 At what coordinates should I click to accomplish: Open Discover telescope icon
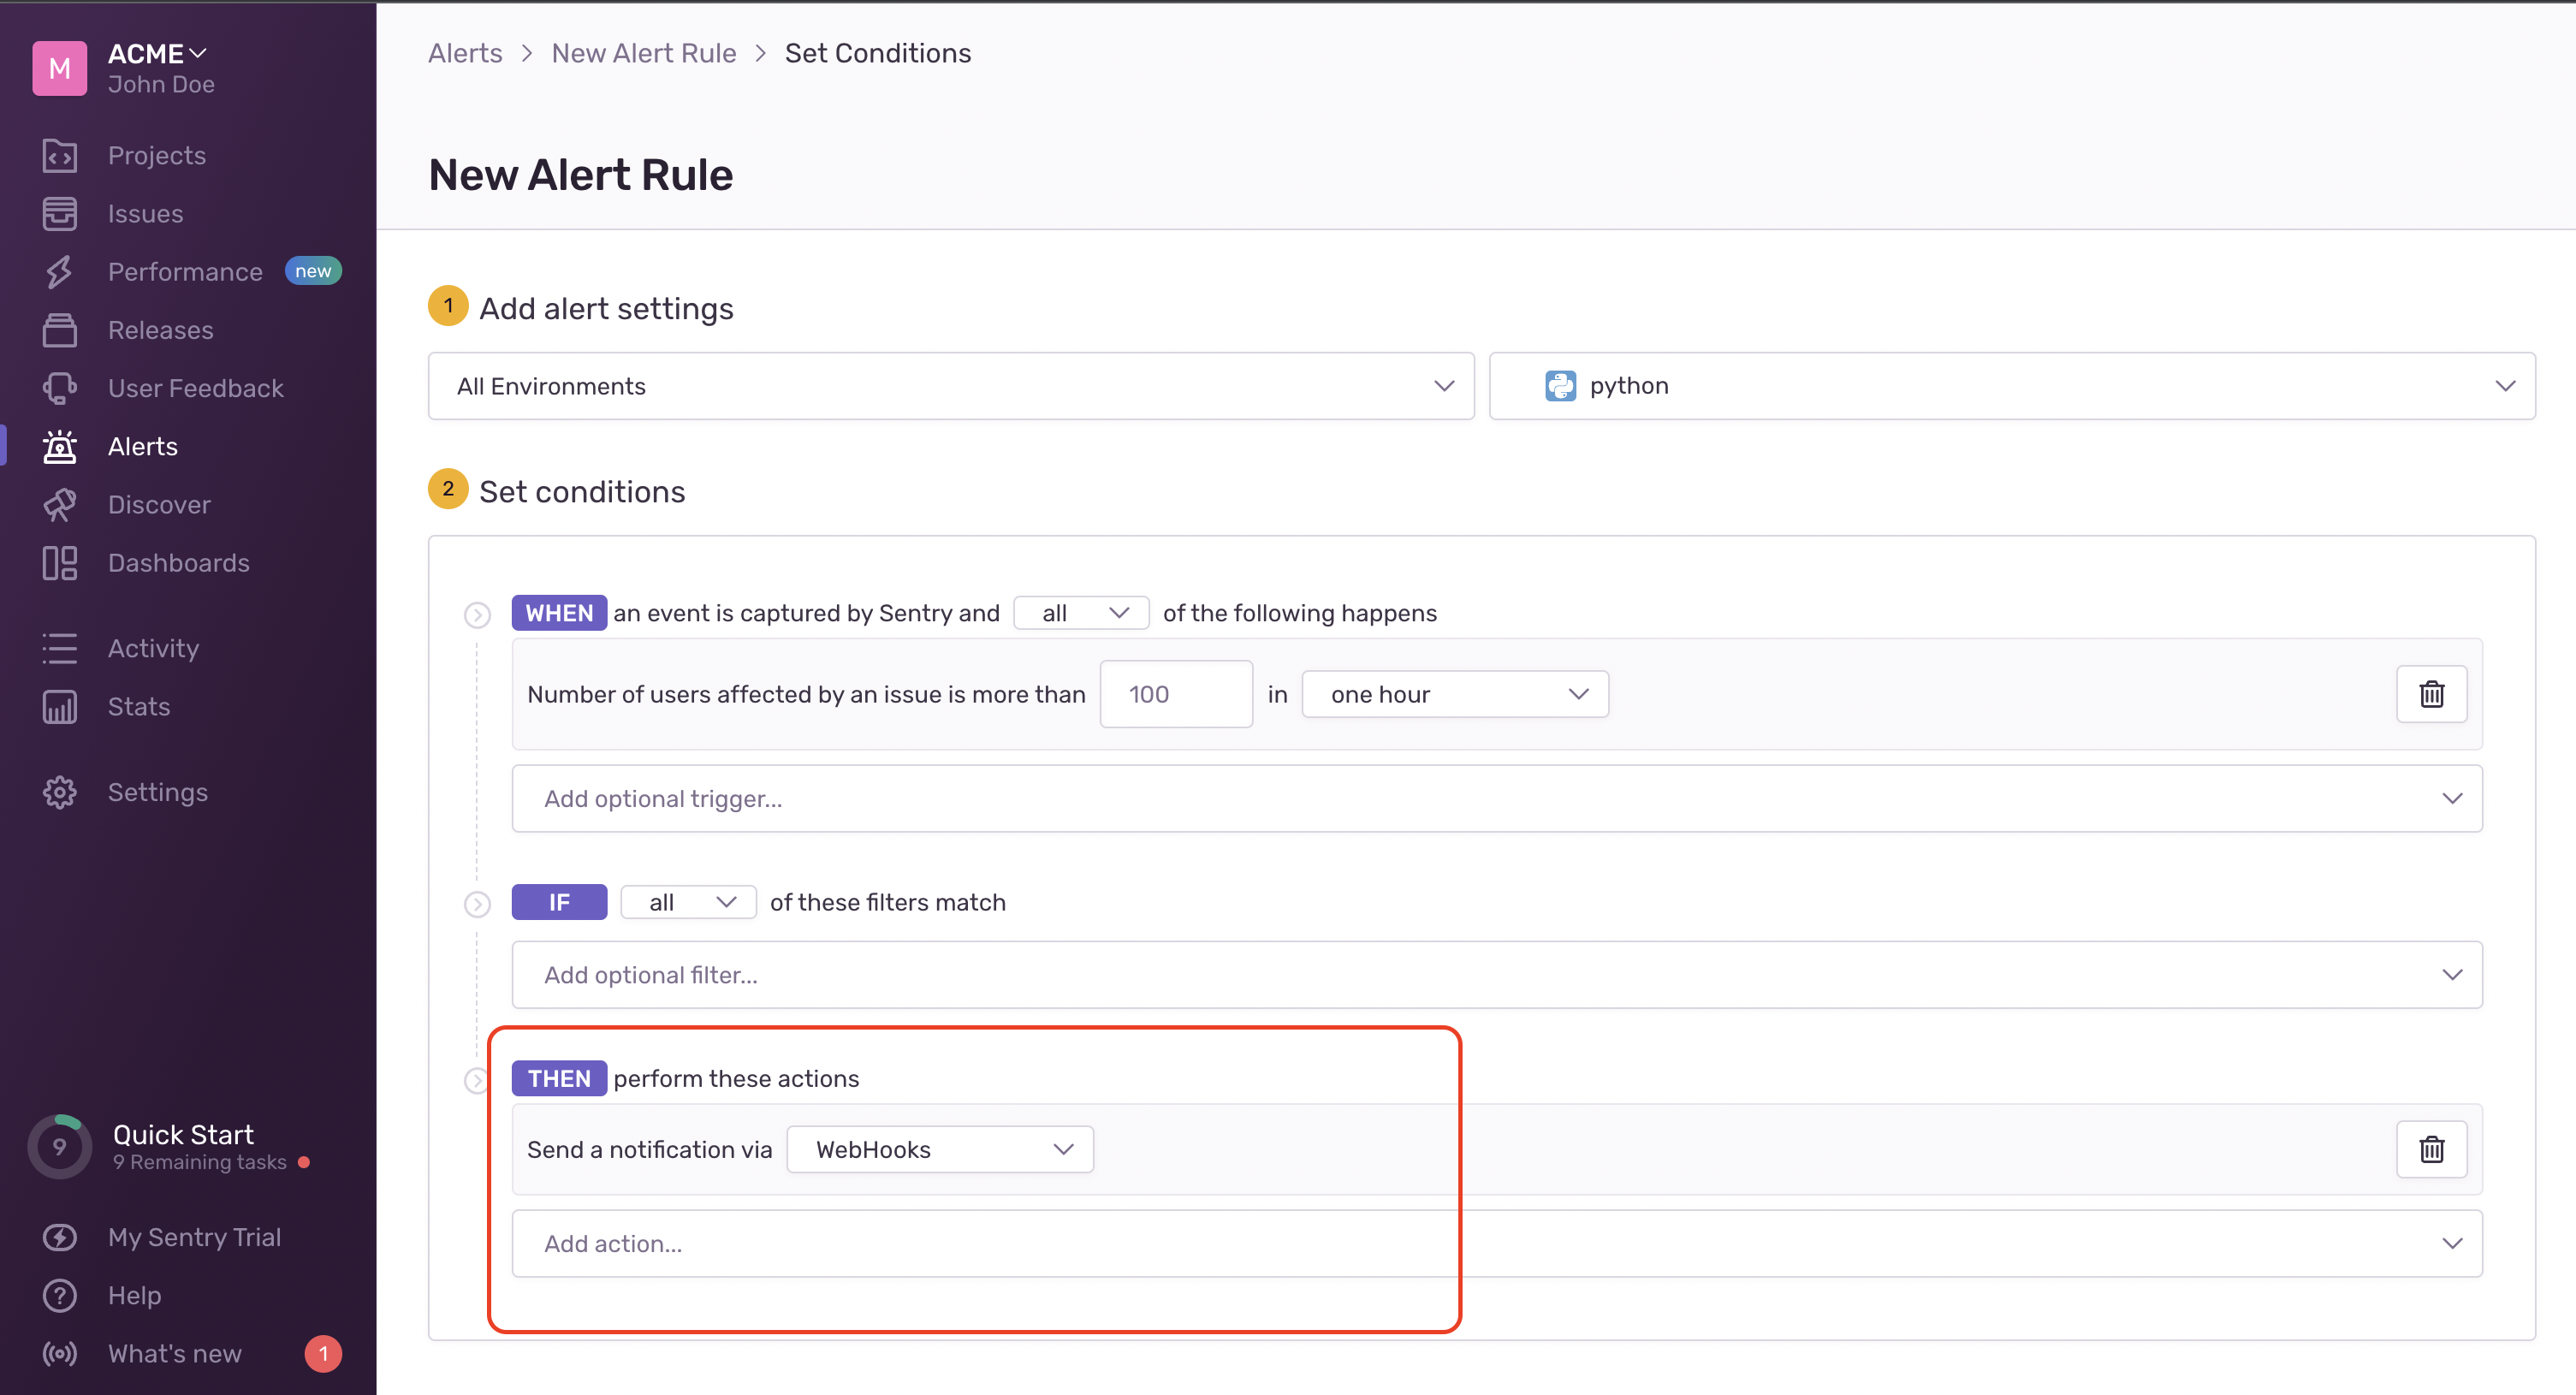59,504
